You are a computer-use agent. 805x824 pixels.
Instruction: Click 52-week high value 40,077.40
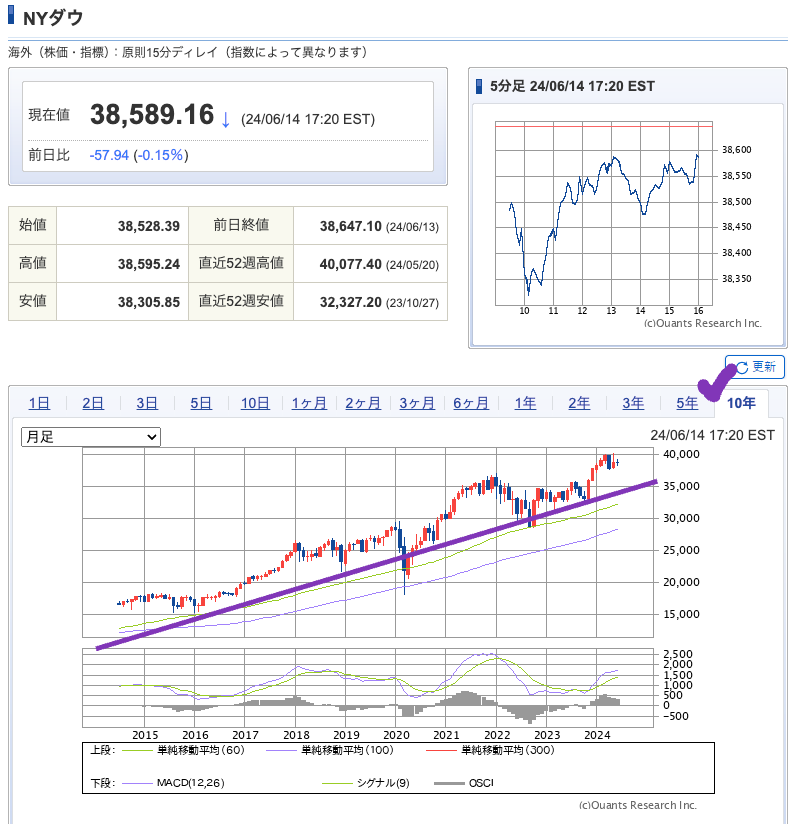point(350,264)
